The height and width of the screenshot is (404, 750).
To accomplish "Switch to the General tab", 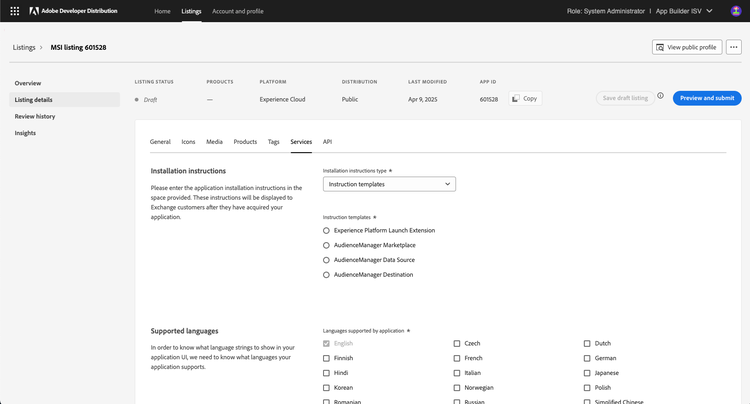I will tap(160, 142).
